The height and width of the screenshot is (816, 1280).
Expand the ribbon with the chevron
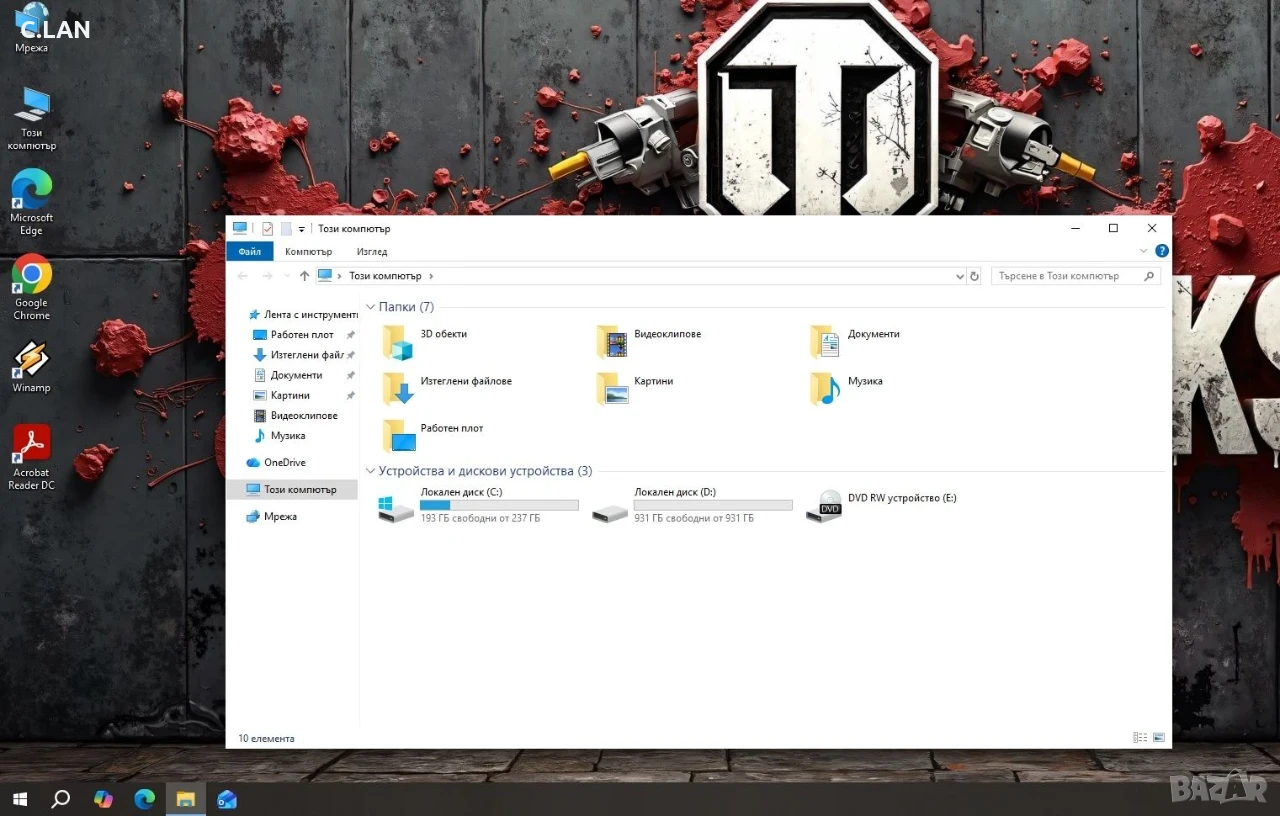(x=1144, y=251)
